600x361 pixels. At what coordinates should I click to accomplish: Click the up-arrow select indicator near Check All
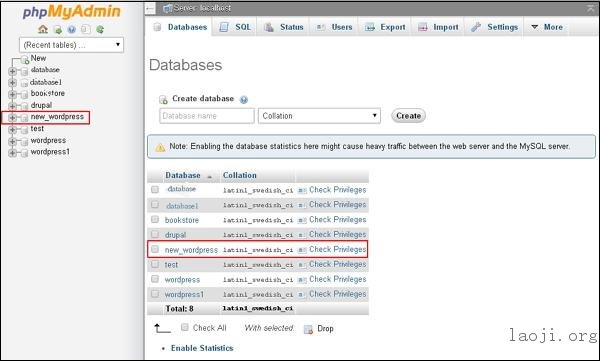click(x=162, y=328)
